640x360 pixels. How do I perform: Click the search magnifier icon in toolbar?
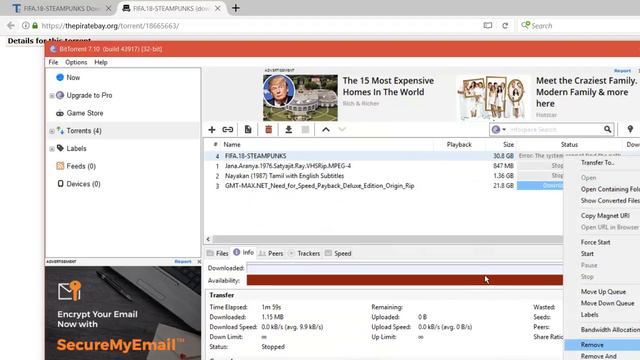click(607, 129)
